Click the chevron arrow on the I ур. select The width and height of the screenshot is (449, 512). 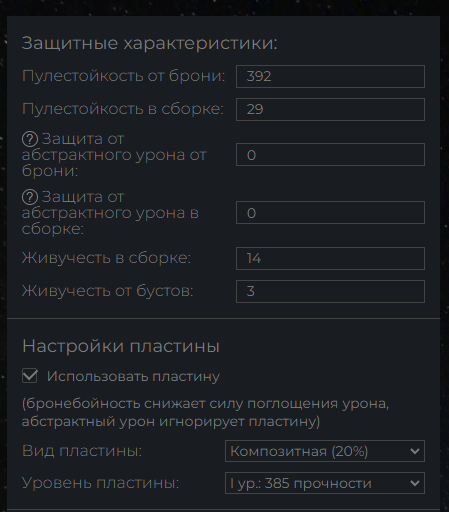tap(414, 483)
